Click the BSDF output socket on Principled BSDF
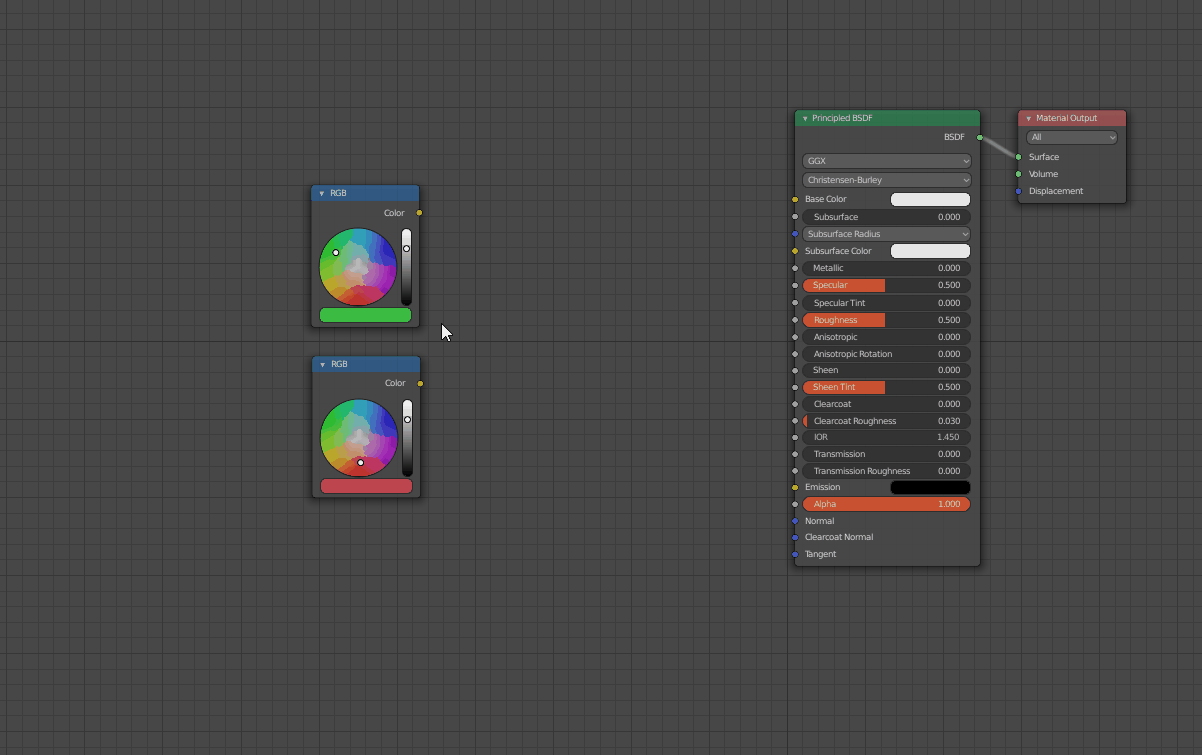Viewport: 1202px width, 755px height. pos(980,137)
